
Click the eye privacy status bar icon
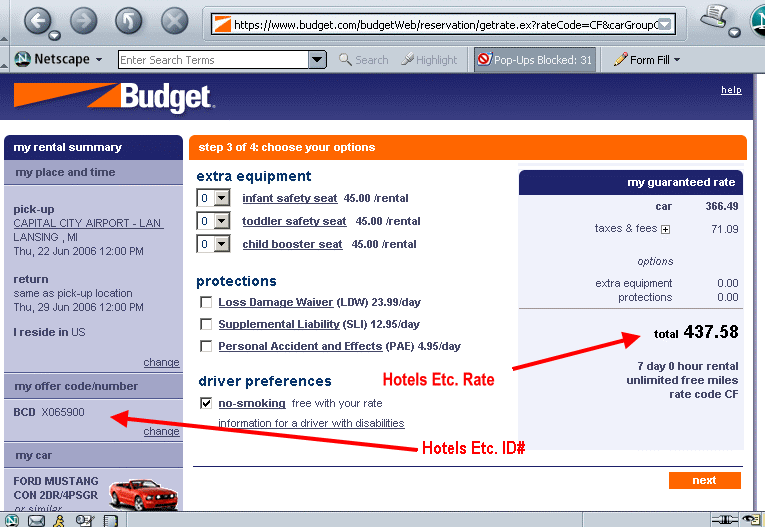coord(752,520)
